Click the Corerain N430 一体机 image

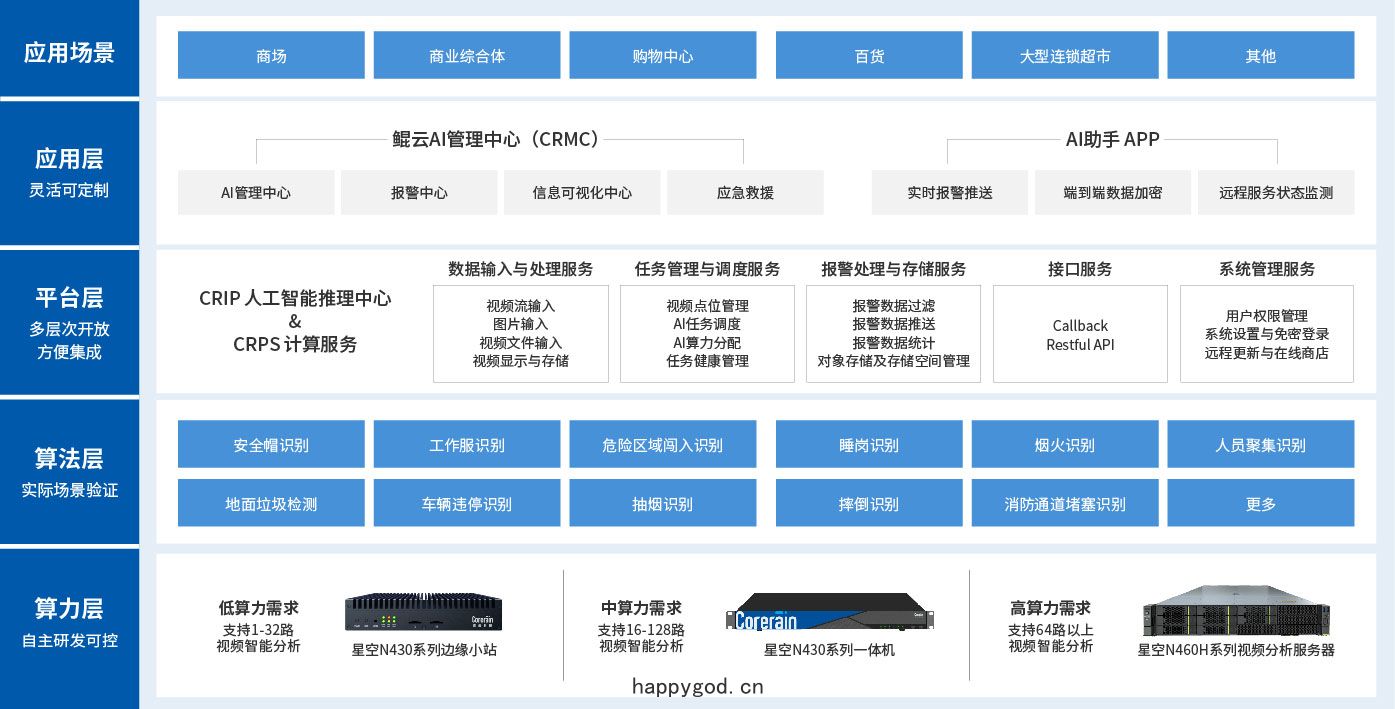pos(832,612)
